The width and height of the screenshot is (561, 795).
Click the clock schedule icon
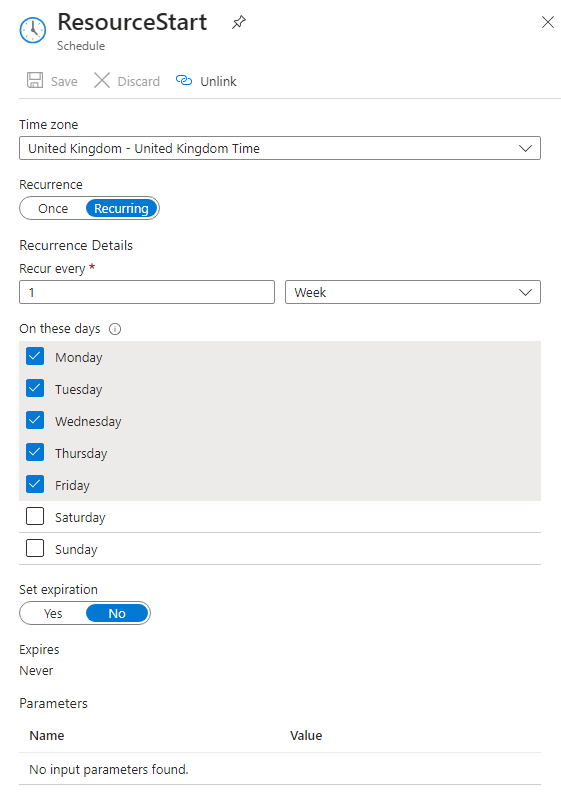[x=33, y=30]
